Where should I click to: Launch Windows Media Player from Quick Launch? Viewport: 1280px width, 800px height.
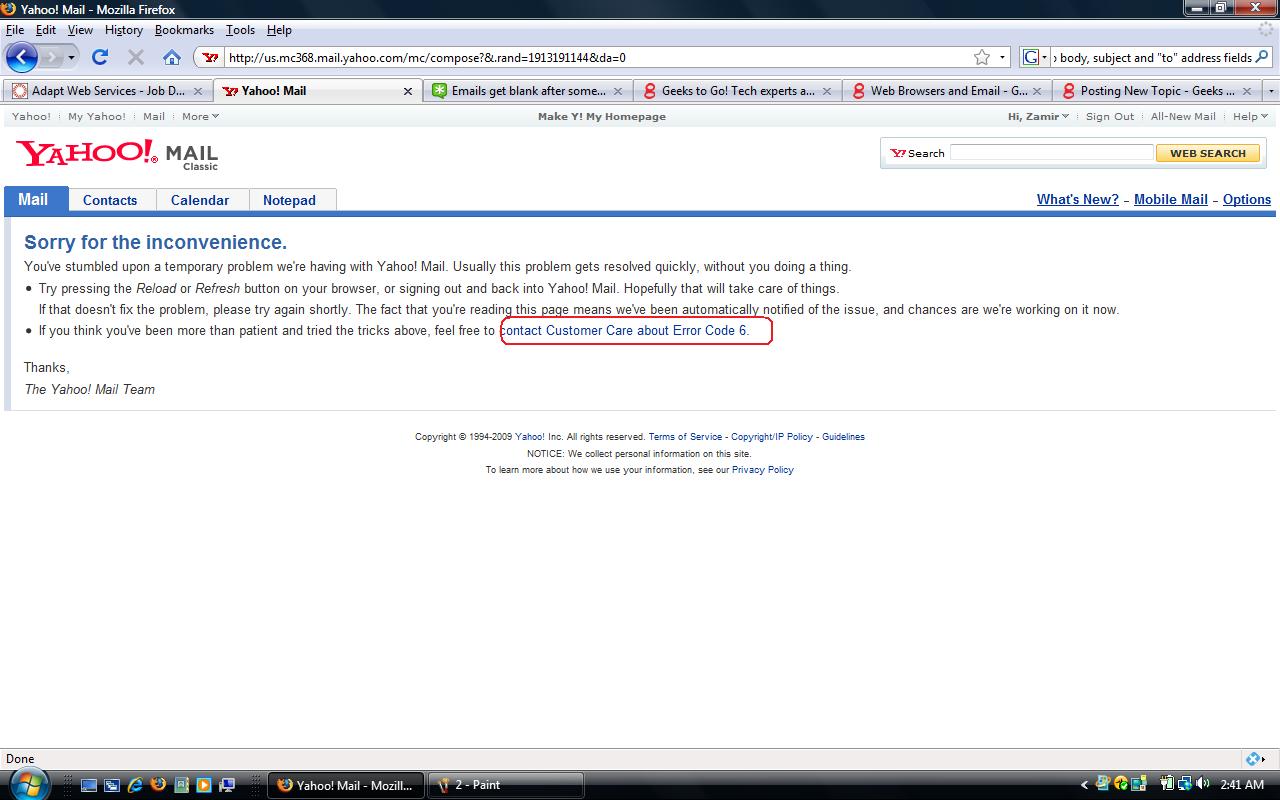pos(204,785)
